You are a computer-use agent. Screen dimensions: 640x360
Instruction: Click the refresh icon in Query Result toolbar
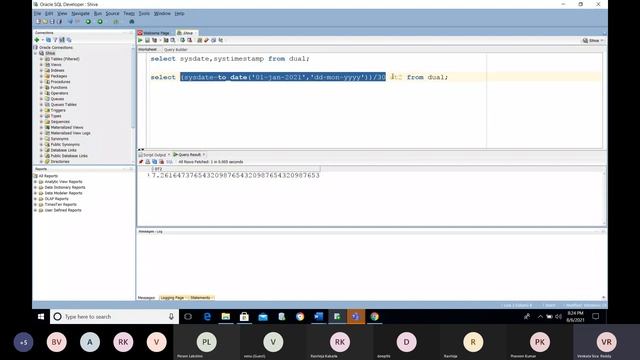(x=155, y=162)
